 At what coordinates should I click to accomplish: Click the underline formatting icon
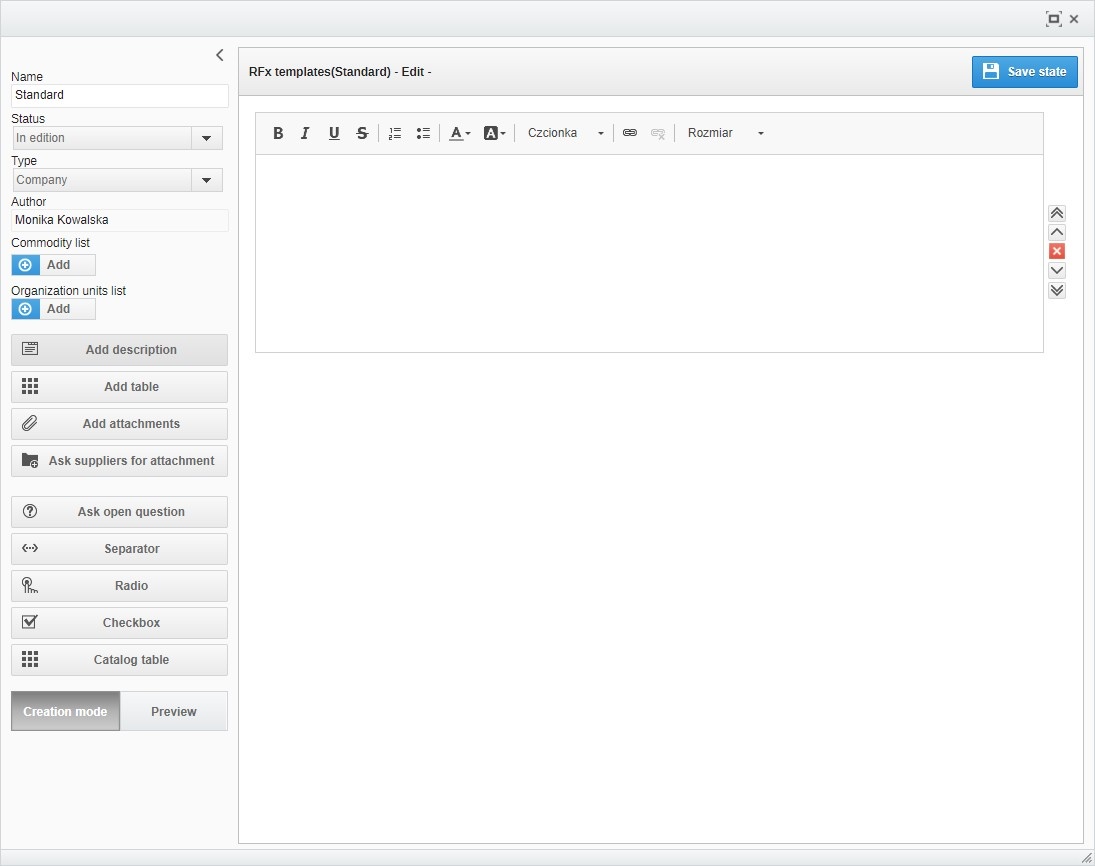334,133
